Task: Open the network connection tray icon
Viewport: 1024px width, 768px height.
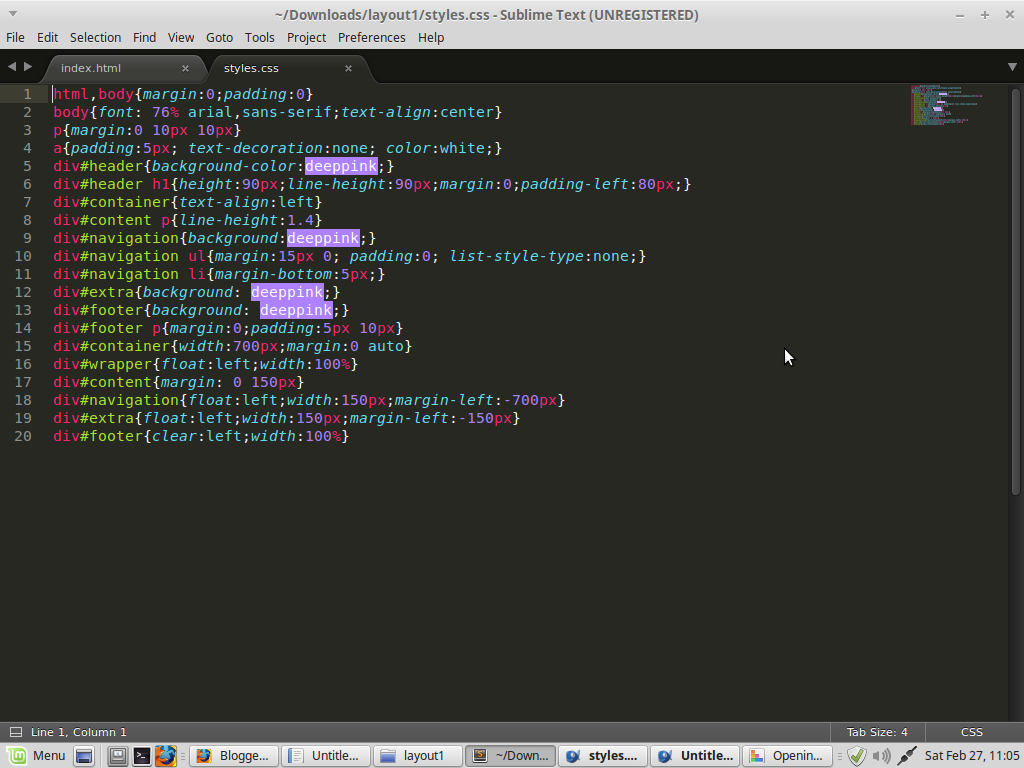Action: pyautogui.click(x=906, y=756)
